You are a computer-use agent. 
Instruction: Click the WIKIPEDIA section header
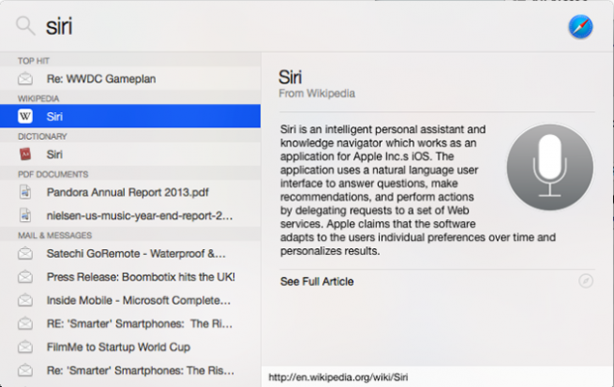[38, 98]
